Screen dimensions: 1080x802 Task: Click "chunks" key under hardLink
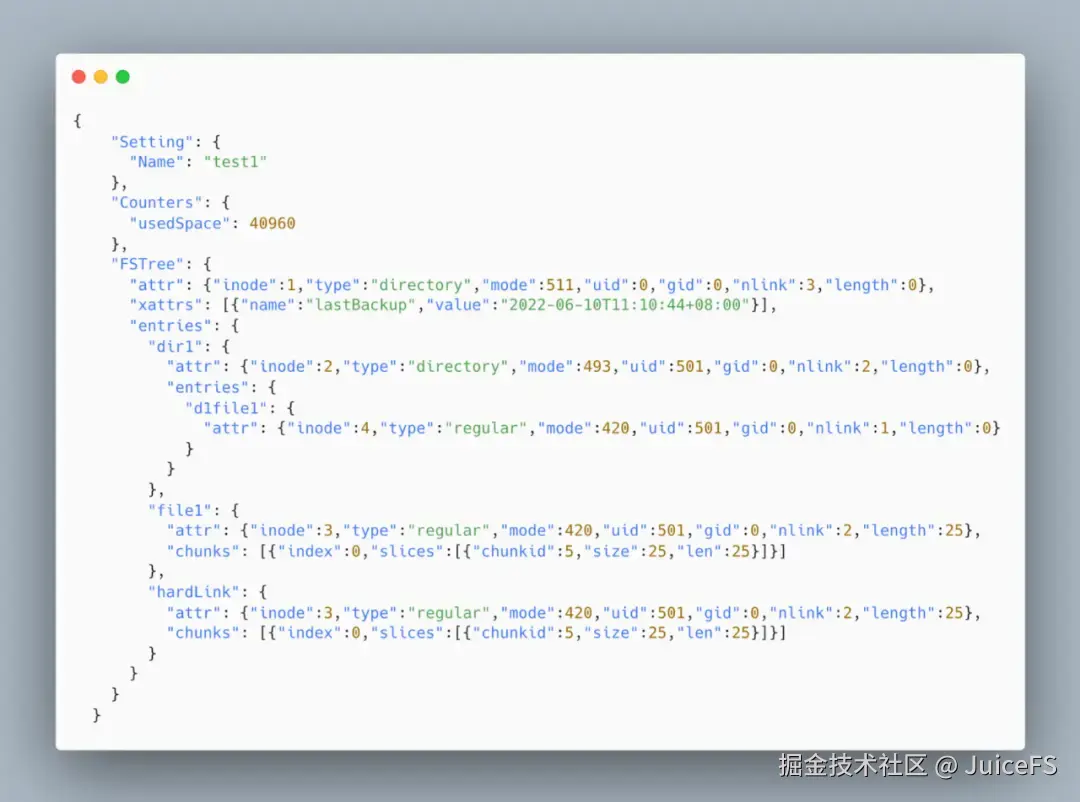[x=203, y=633]
